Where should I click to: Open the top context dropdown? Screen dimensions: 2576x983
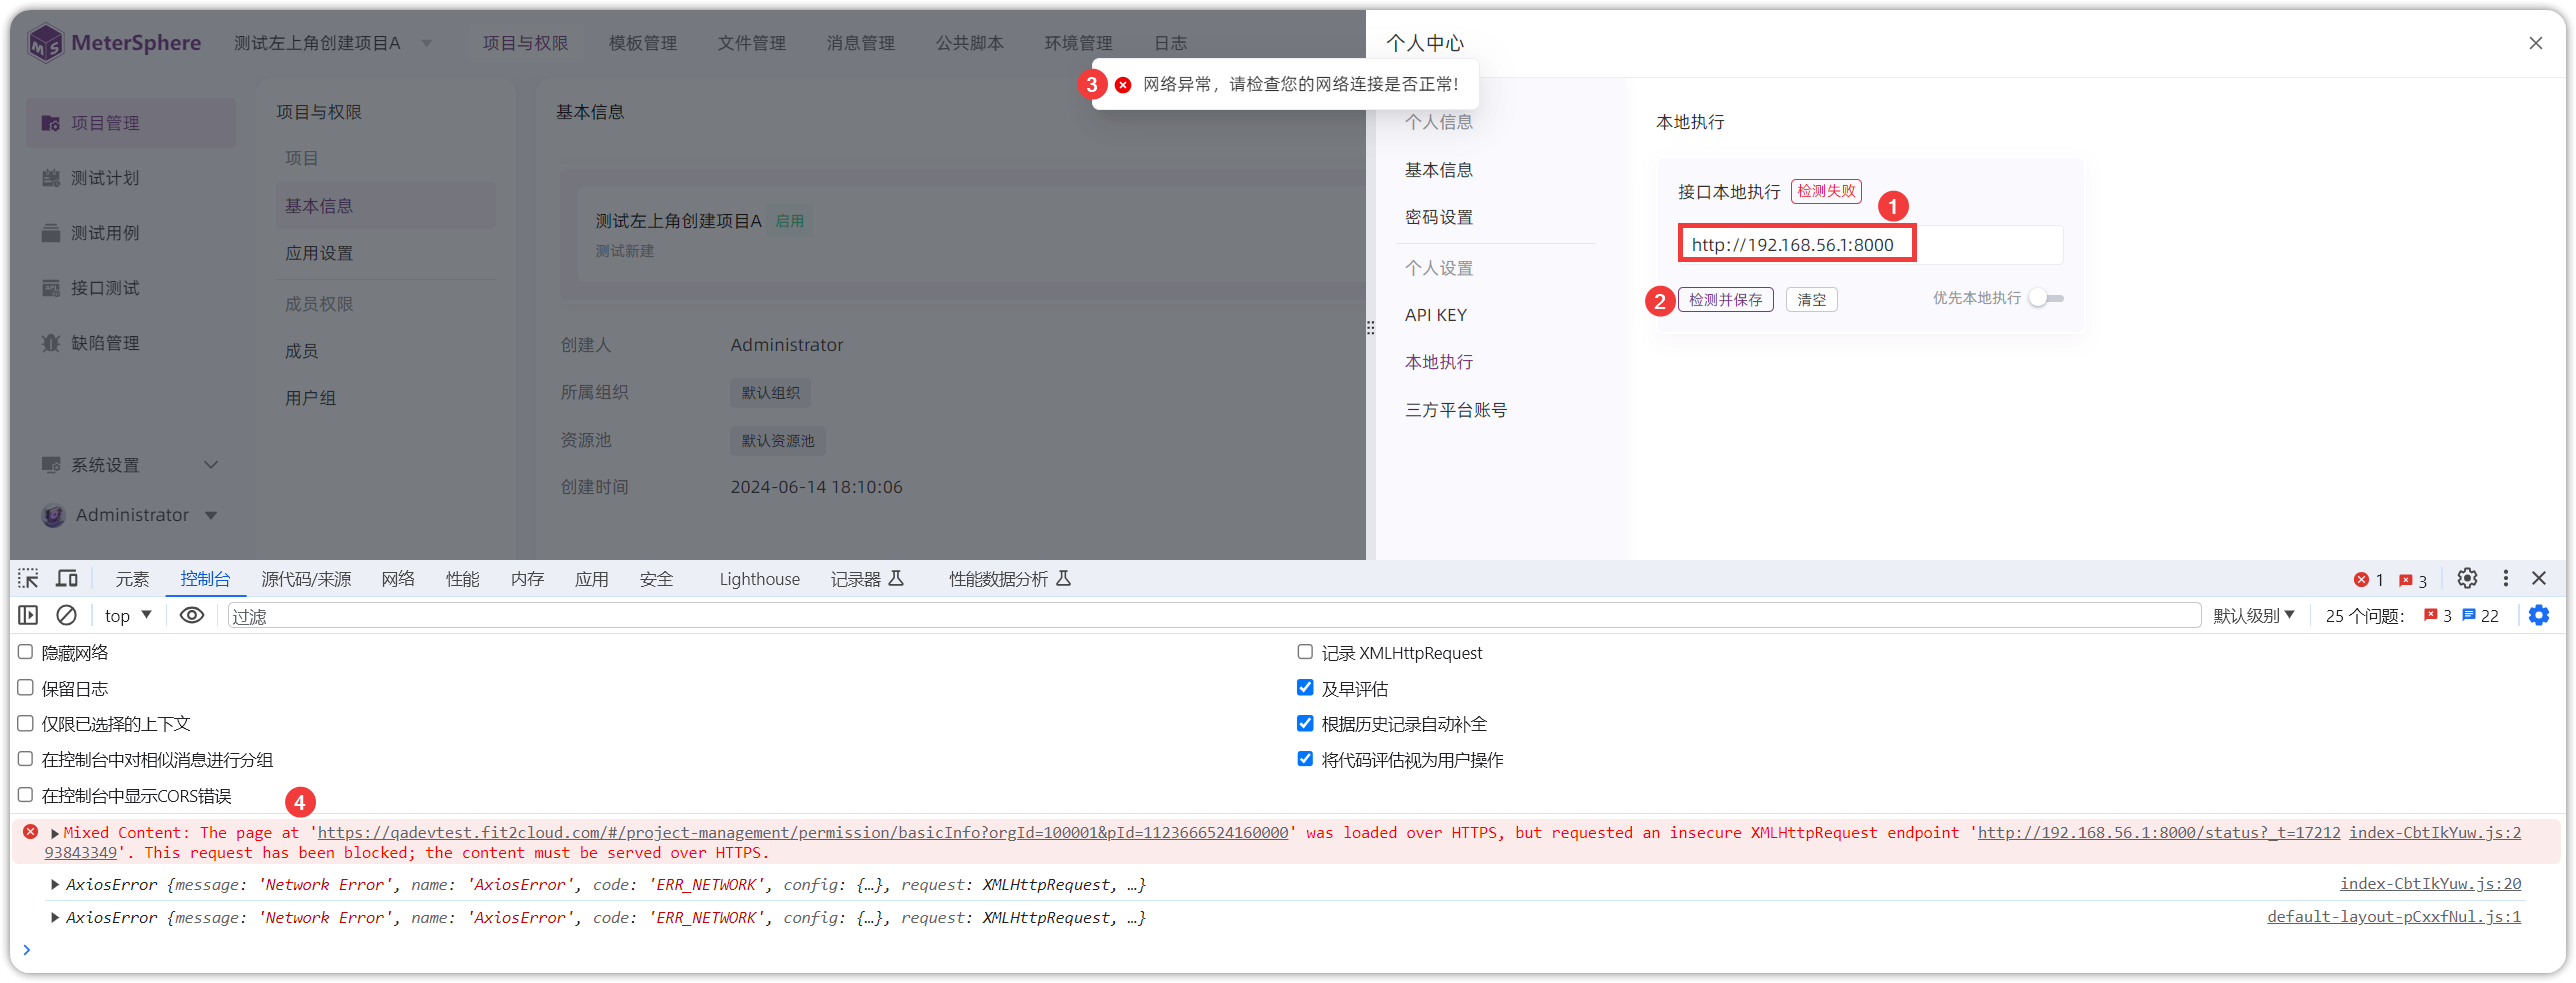pyautogui.click(x=128, y=616)
